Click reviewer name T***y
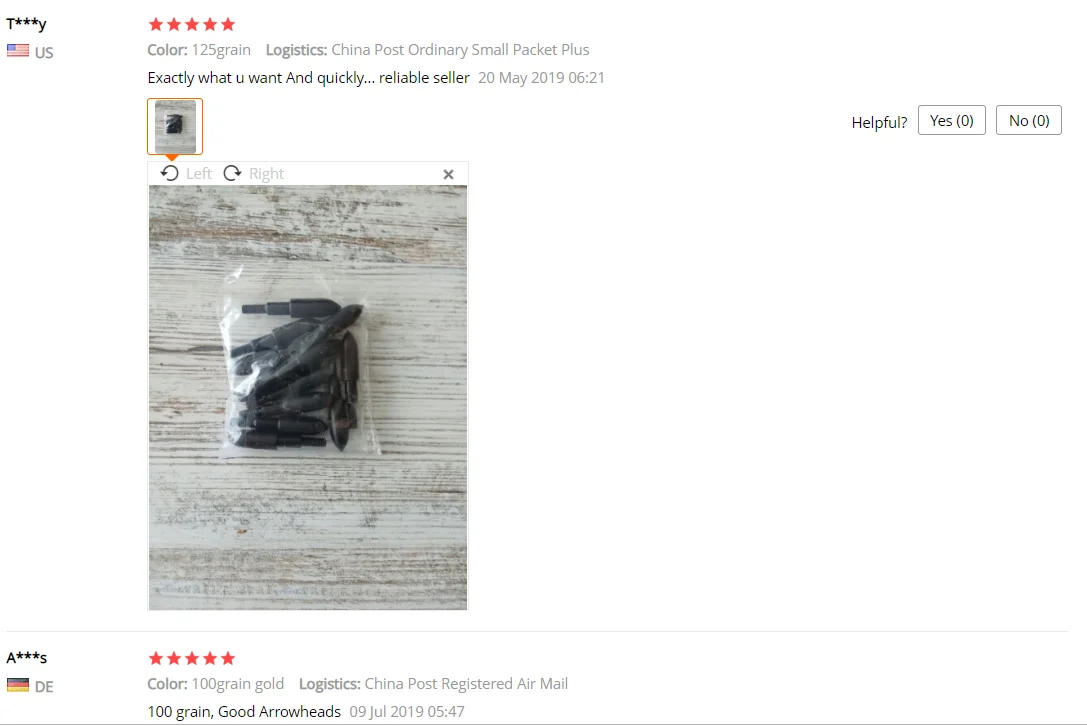This screenshot has width=1087, height=726. (26, 24)
